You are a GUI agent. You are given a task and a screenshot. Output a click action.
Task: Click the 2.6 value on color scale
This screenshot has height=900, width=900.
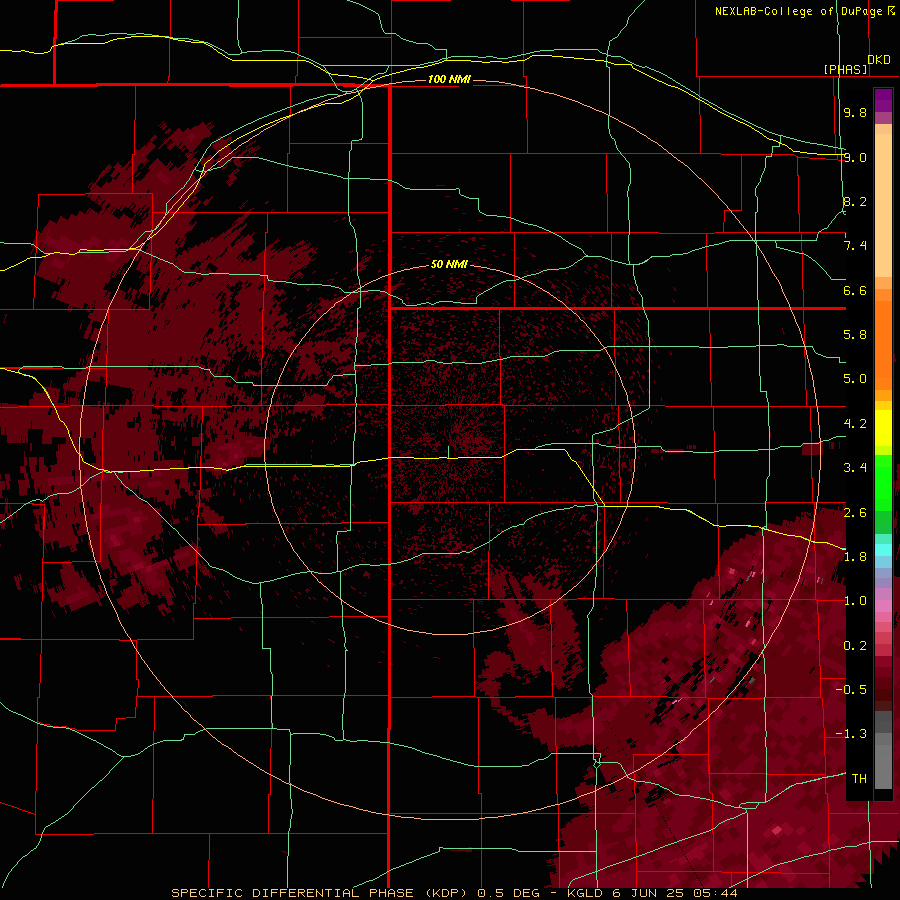pos(855,513)
